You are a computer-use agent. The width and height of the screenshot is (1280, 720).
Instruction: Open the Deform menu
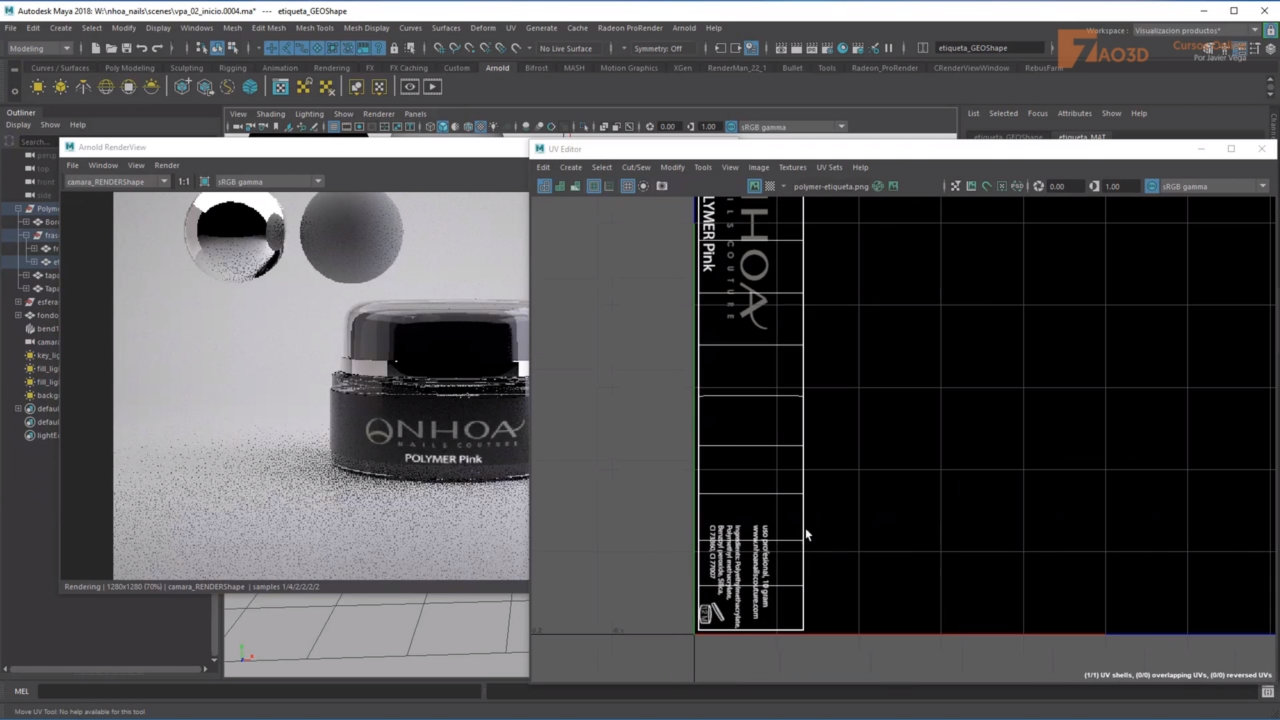pyautogui.click(x=483, y=28)
